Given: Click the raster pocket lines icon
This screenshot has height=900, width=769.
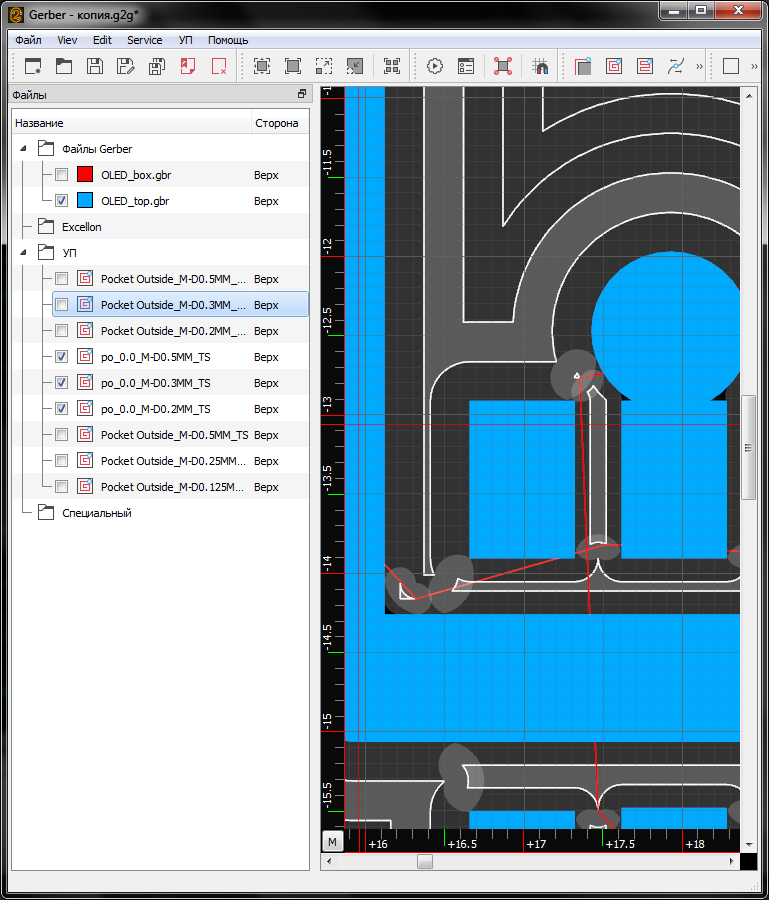Looking at the screenshot, I should pyautogui.click(x=645, y=66).
